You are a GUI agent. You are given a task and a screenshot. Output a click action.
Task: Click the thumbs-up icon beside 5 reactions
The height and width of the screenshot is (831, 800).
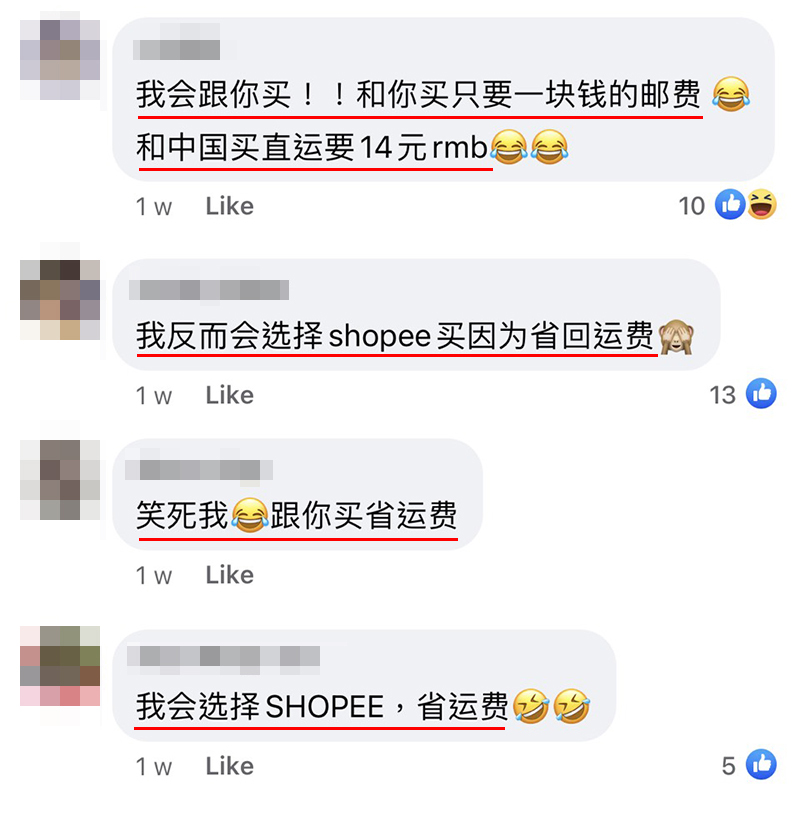click(761, 764)
